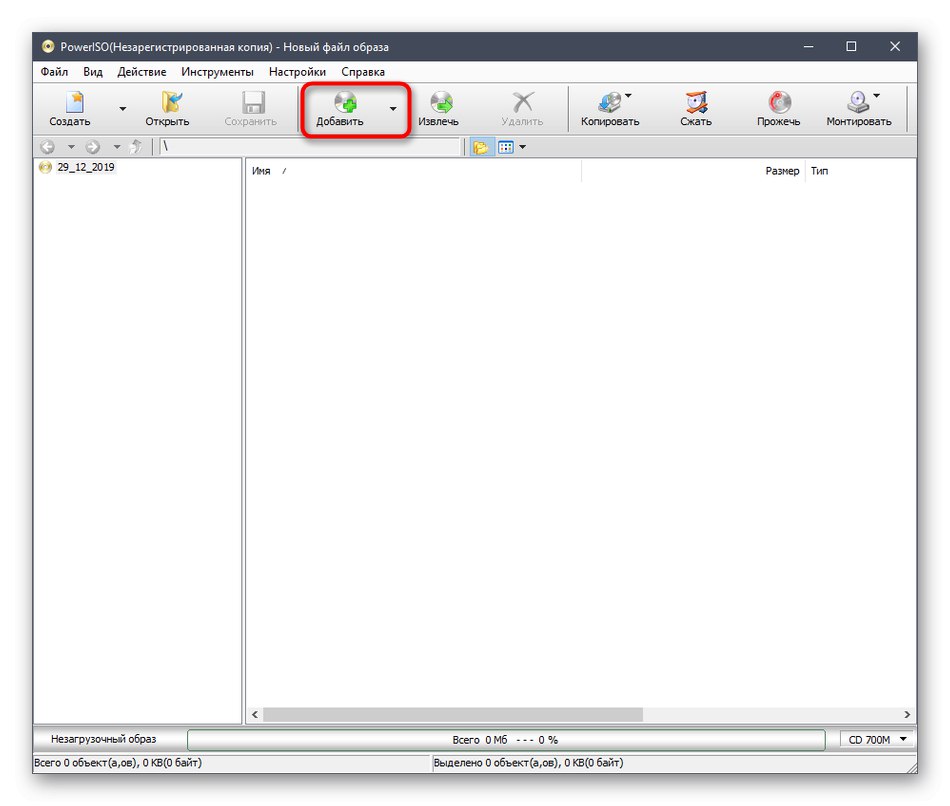The width and height of the screenshot is (950, 806).
Task: Click the view mode icon
Action: (x=505, y=147)
